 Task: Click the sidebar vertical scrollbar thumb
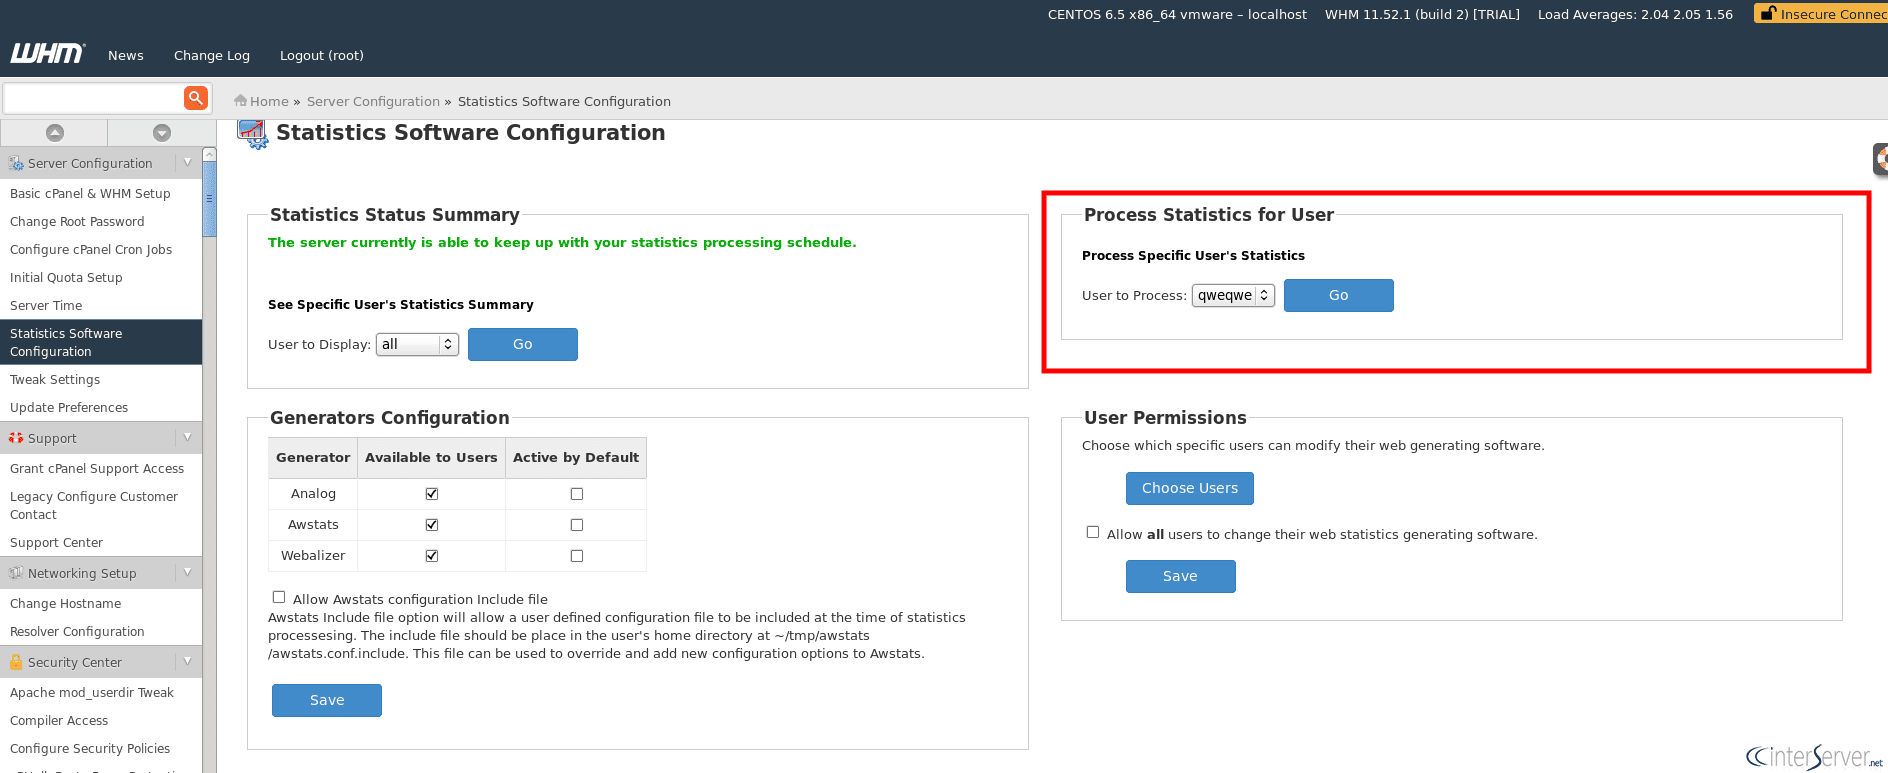coord(209,198)
